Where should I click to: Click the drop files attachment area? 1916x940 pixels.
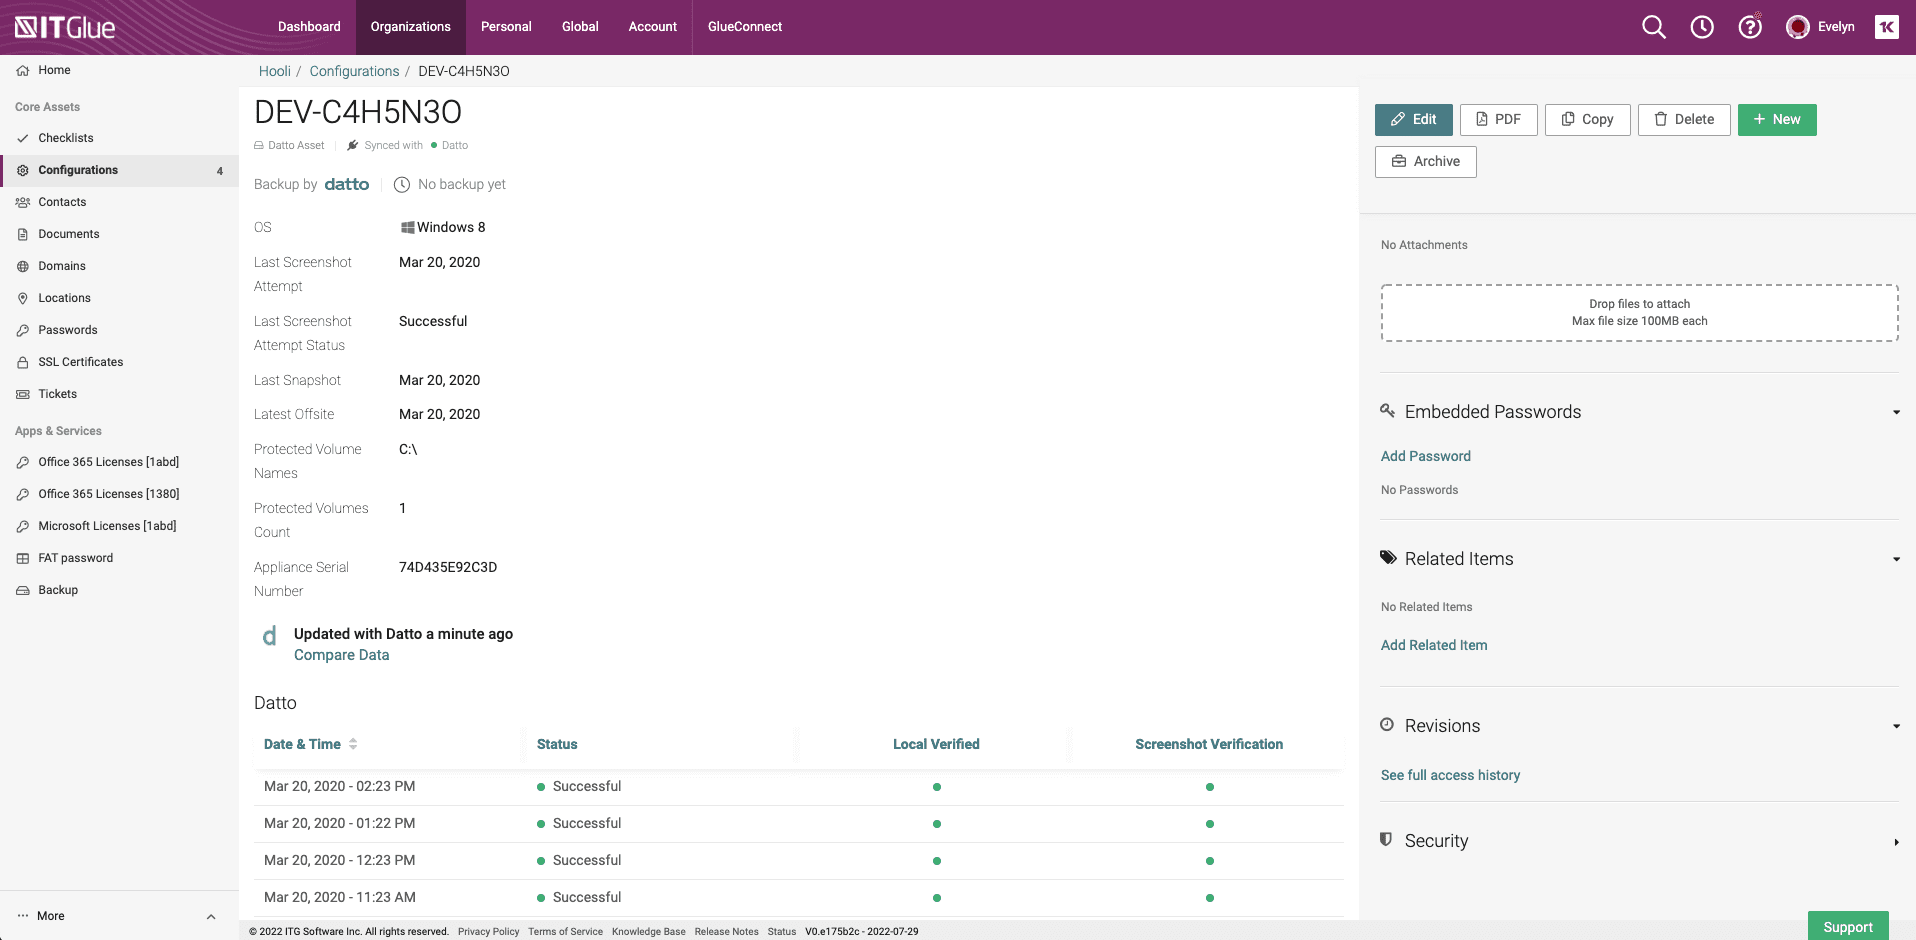tap(1639, 313)
